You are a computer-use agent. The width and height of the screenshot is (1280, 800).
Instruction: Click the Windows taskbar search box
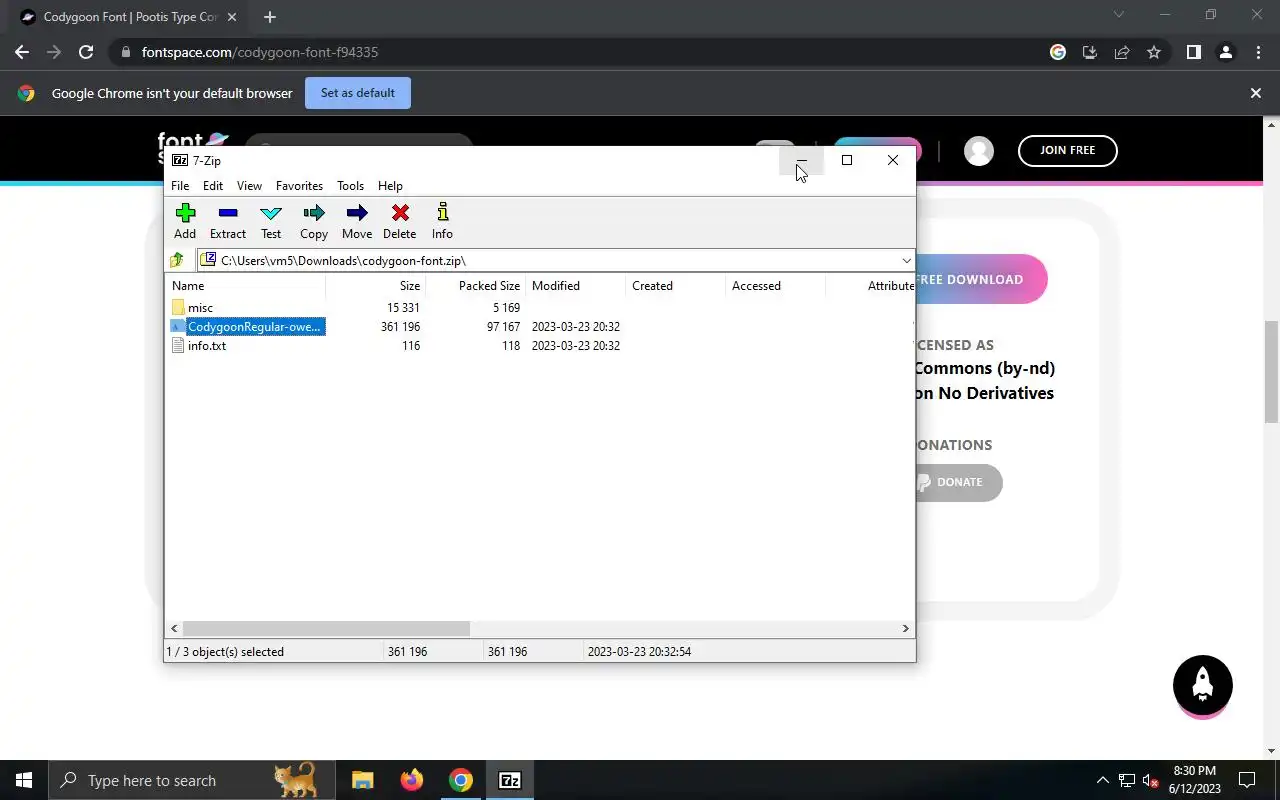click(x=190, y=780)
